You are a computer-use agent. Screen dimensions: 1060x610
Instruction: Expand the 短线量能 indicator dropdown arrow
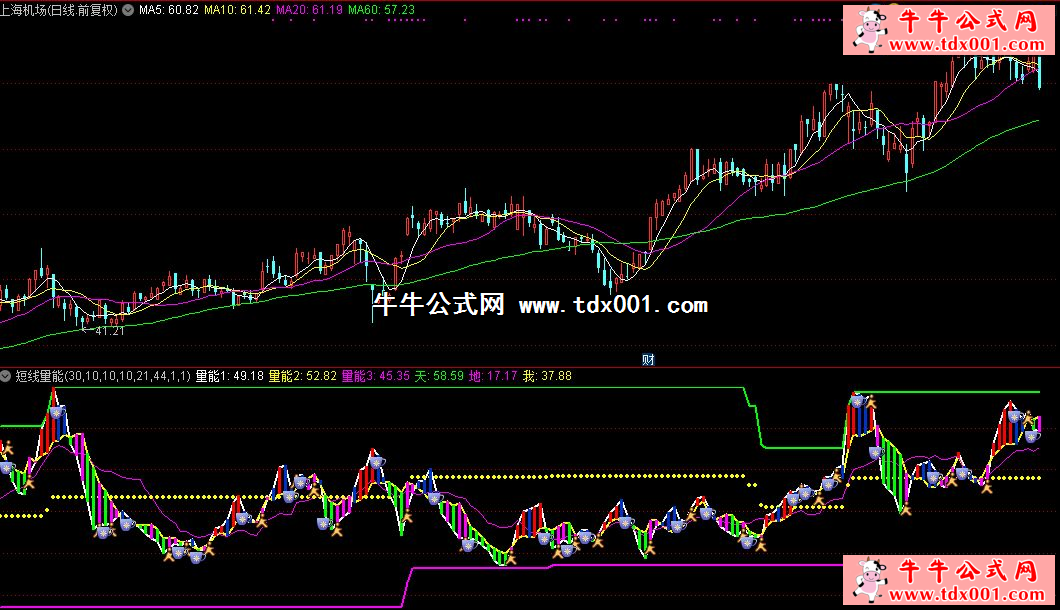[x=7, y=376]
